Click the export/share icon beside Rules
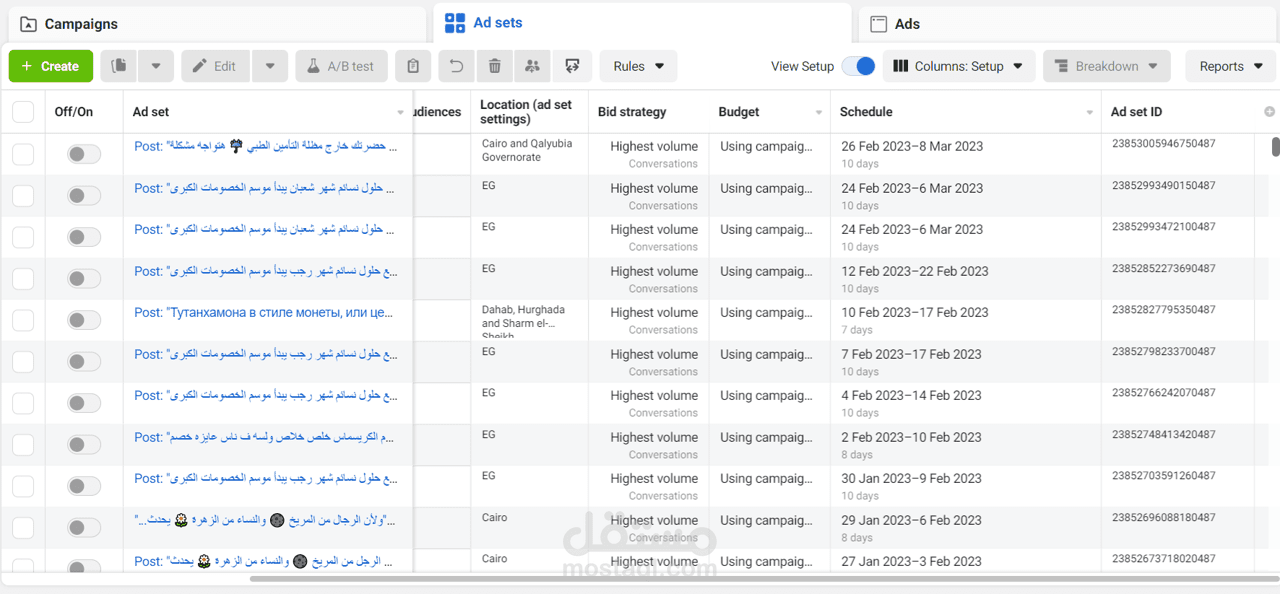The width and height of the screenshot is (1280, 594). pos(572,66)
